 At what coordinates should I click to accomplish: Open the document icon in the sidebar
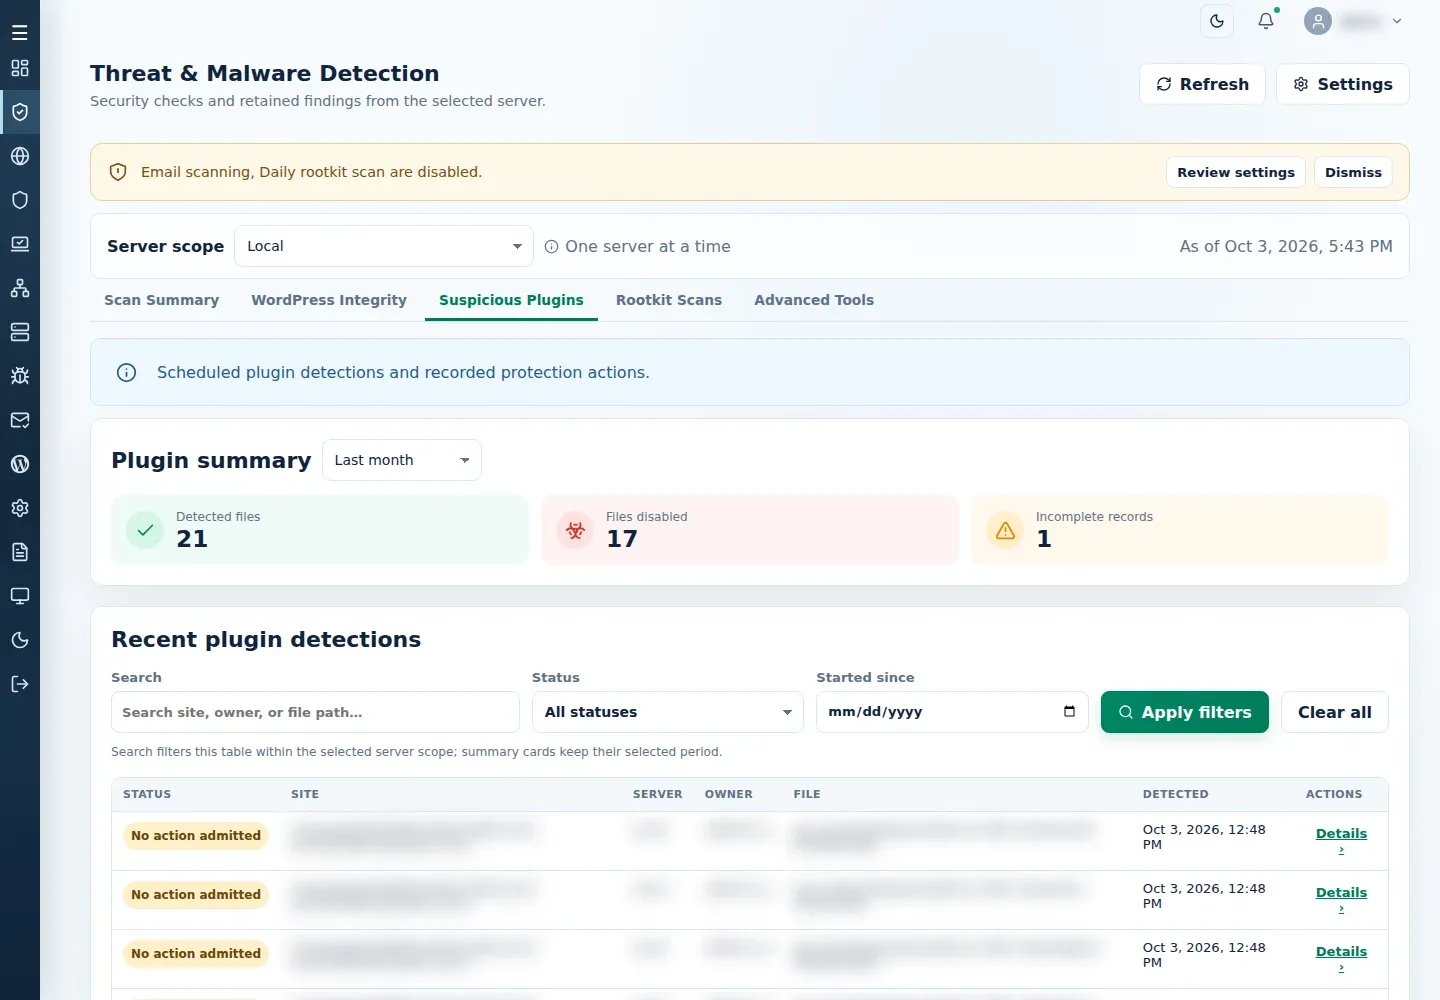[x=20, y=552]
